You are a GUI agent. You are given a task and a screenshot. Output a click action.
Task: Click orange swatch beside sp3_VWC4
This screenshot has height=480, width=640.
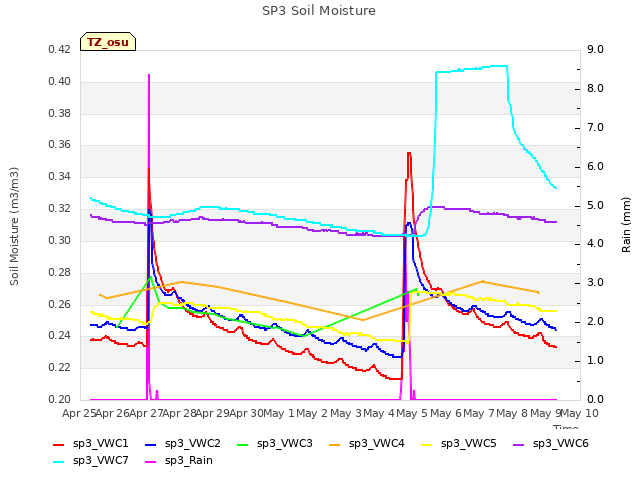pyautogui.click(x=335, y=445)
